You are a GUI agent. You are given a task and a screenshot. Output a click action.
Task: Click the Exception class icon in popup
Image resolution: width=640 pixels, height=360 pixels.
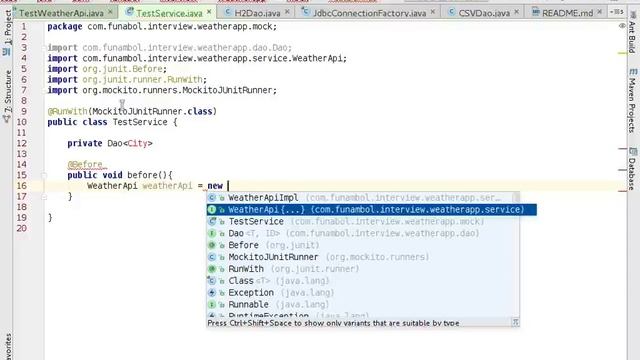tap(212, 293)
